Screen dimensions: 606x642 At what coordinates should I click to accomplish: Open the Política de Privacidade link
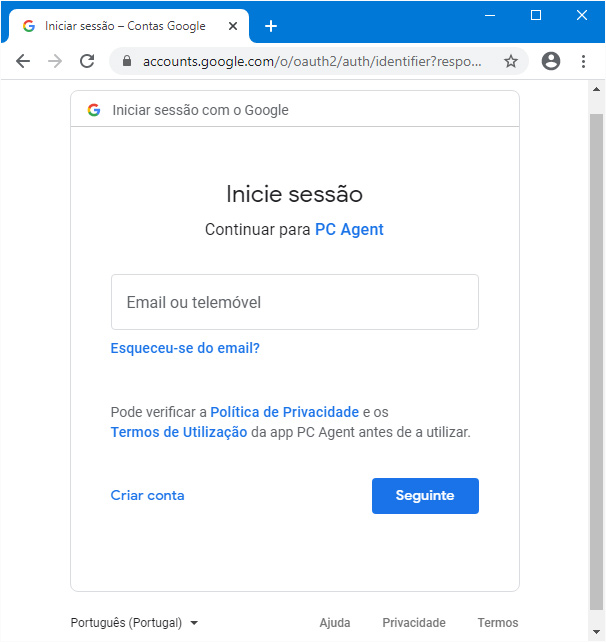(x=285, y=412)
